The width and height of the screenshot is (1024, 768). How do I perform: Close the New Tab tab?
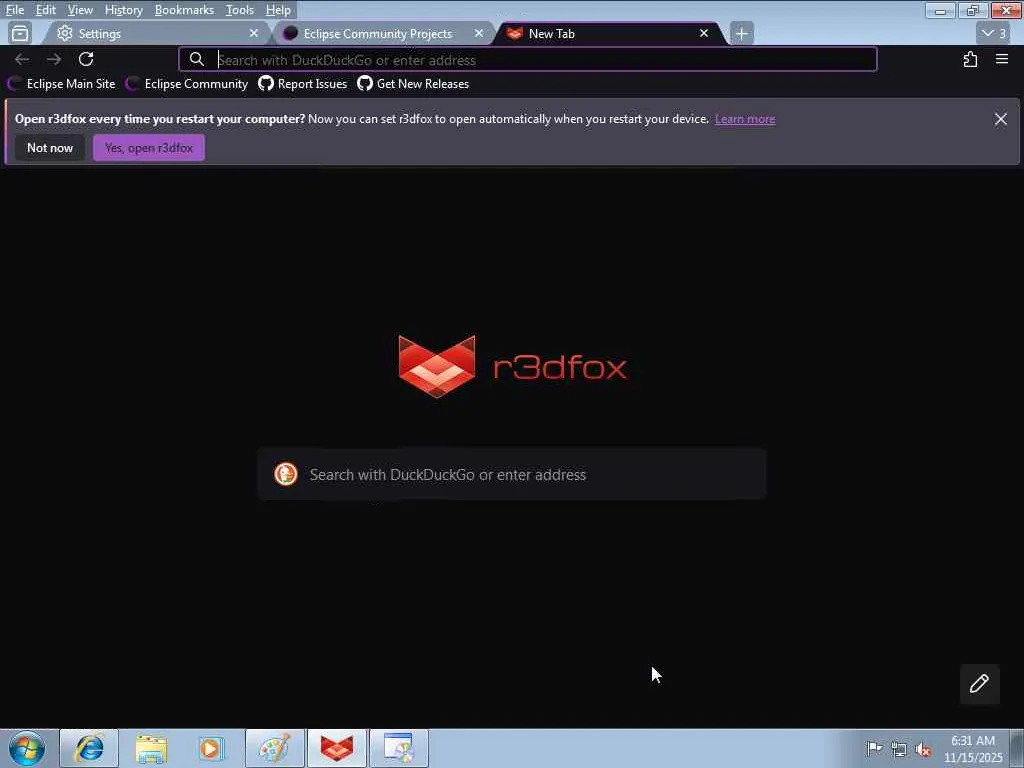click(x=704, y=33)
